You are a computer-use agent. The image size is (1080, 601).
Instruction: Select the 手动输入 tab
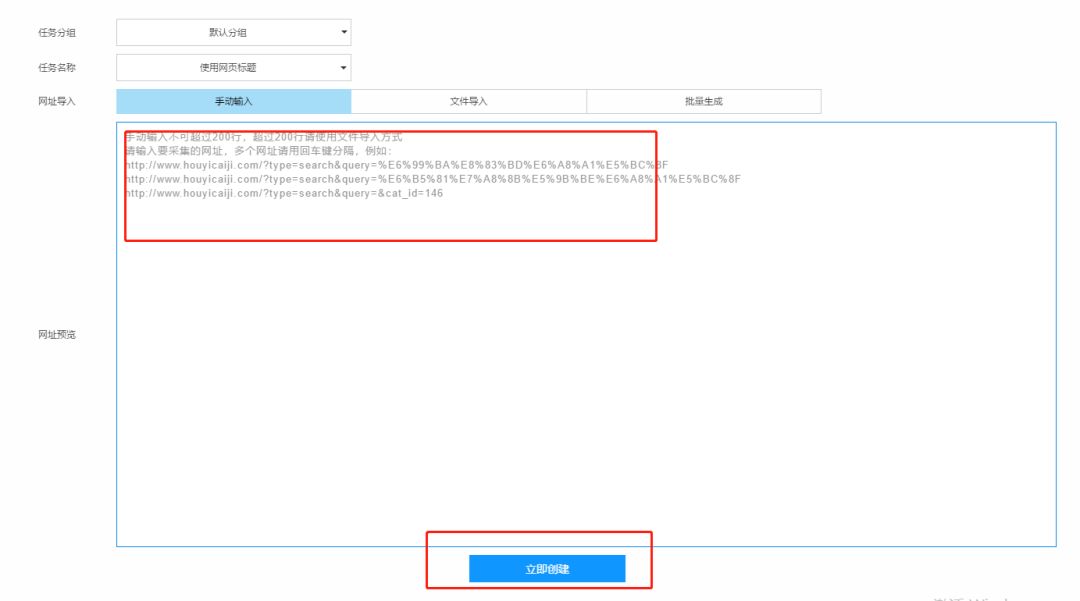[x=233, y=101]
